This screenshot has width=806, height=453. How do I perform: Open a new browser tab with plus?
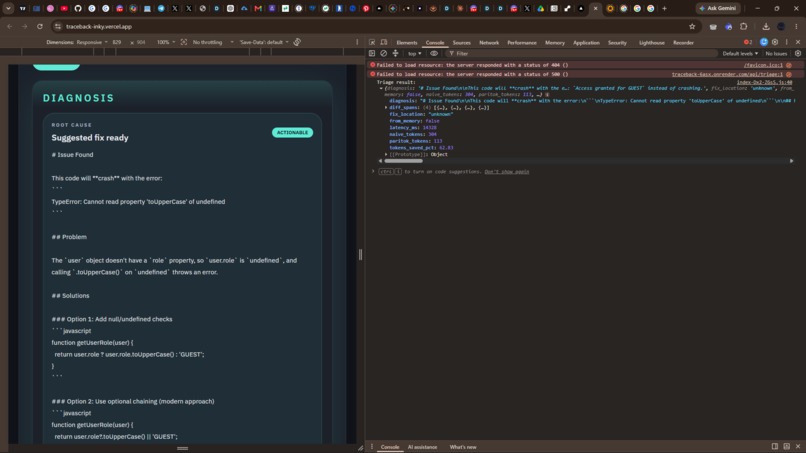tap(664, 8)
